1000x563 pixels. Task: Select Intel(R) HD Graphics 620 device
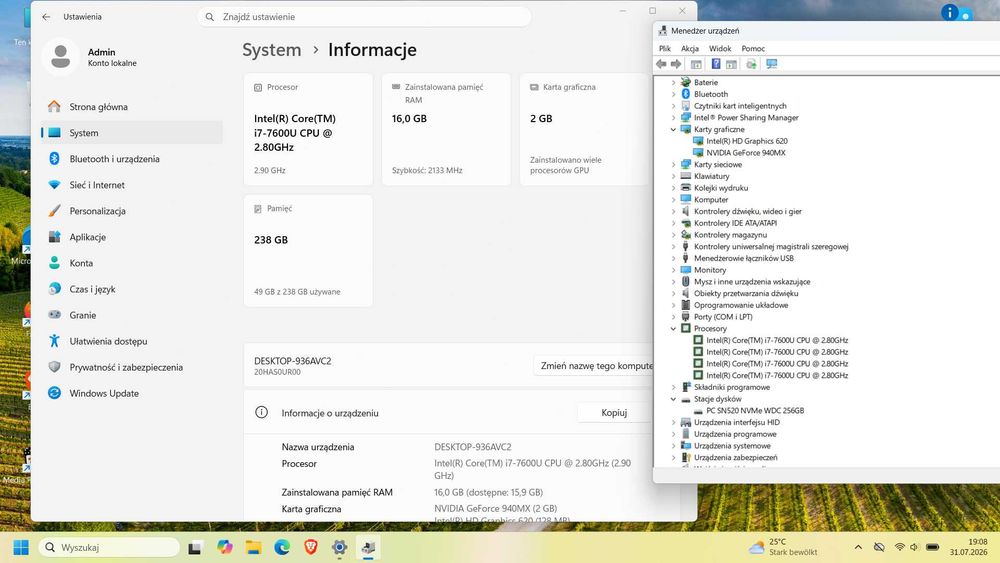click(x=747, y=141)
